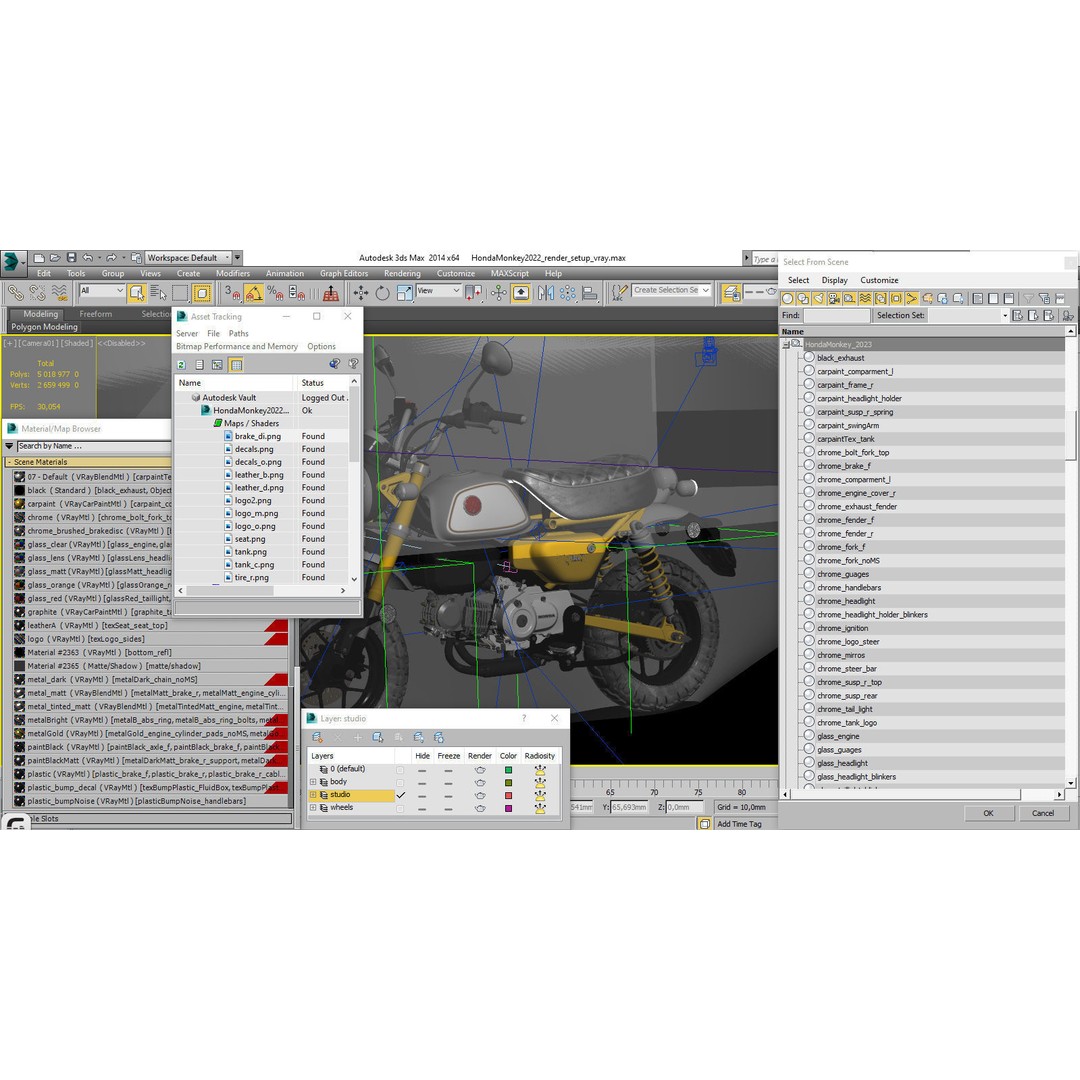
Task: Select the Scale tool in main toolbar
Action: (404, 293)
